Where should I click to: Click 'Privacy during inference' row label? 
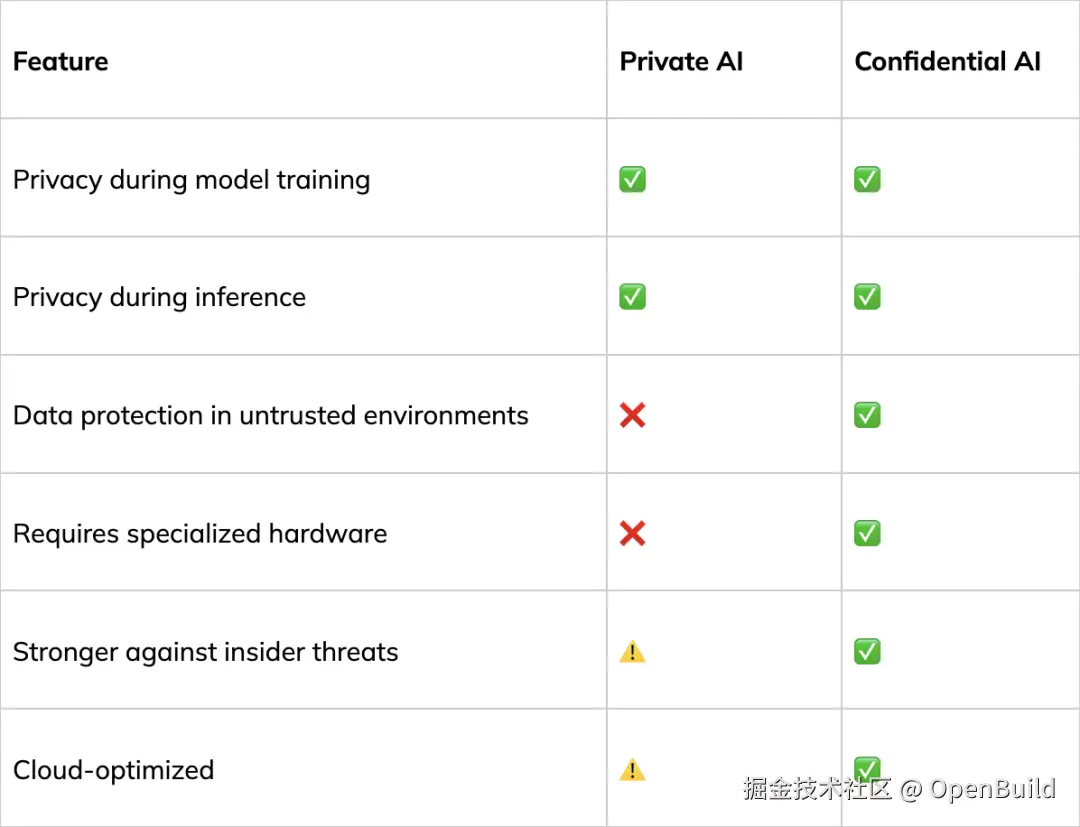(x=159, y=297)
